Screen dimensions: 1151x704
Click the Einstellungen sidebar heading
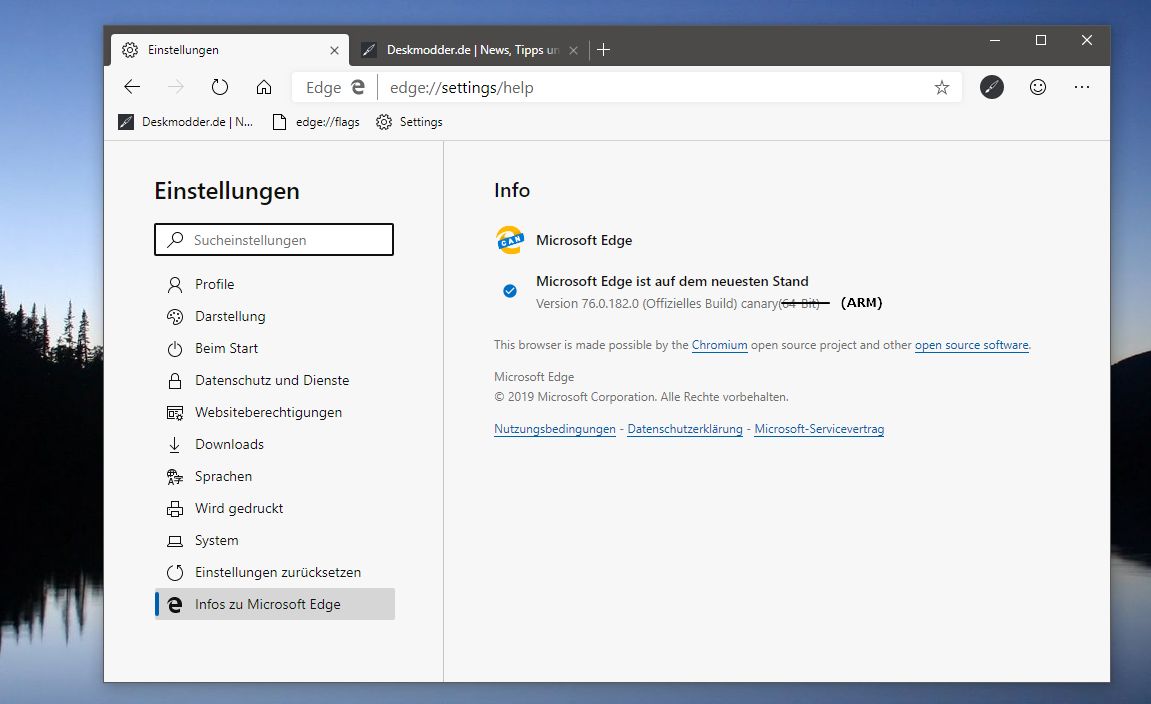pyautogui.click(x=227, y=192)
